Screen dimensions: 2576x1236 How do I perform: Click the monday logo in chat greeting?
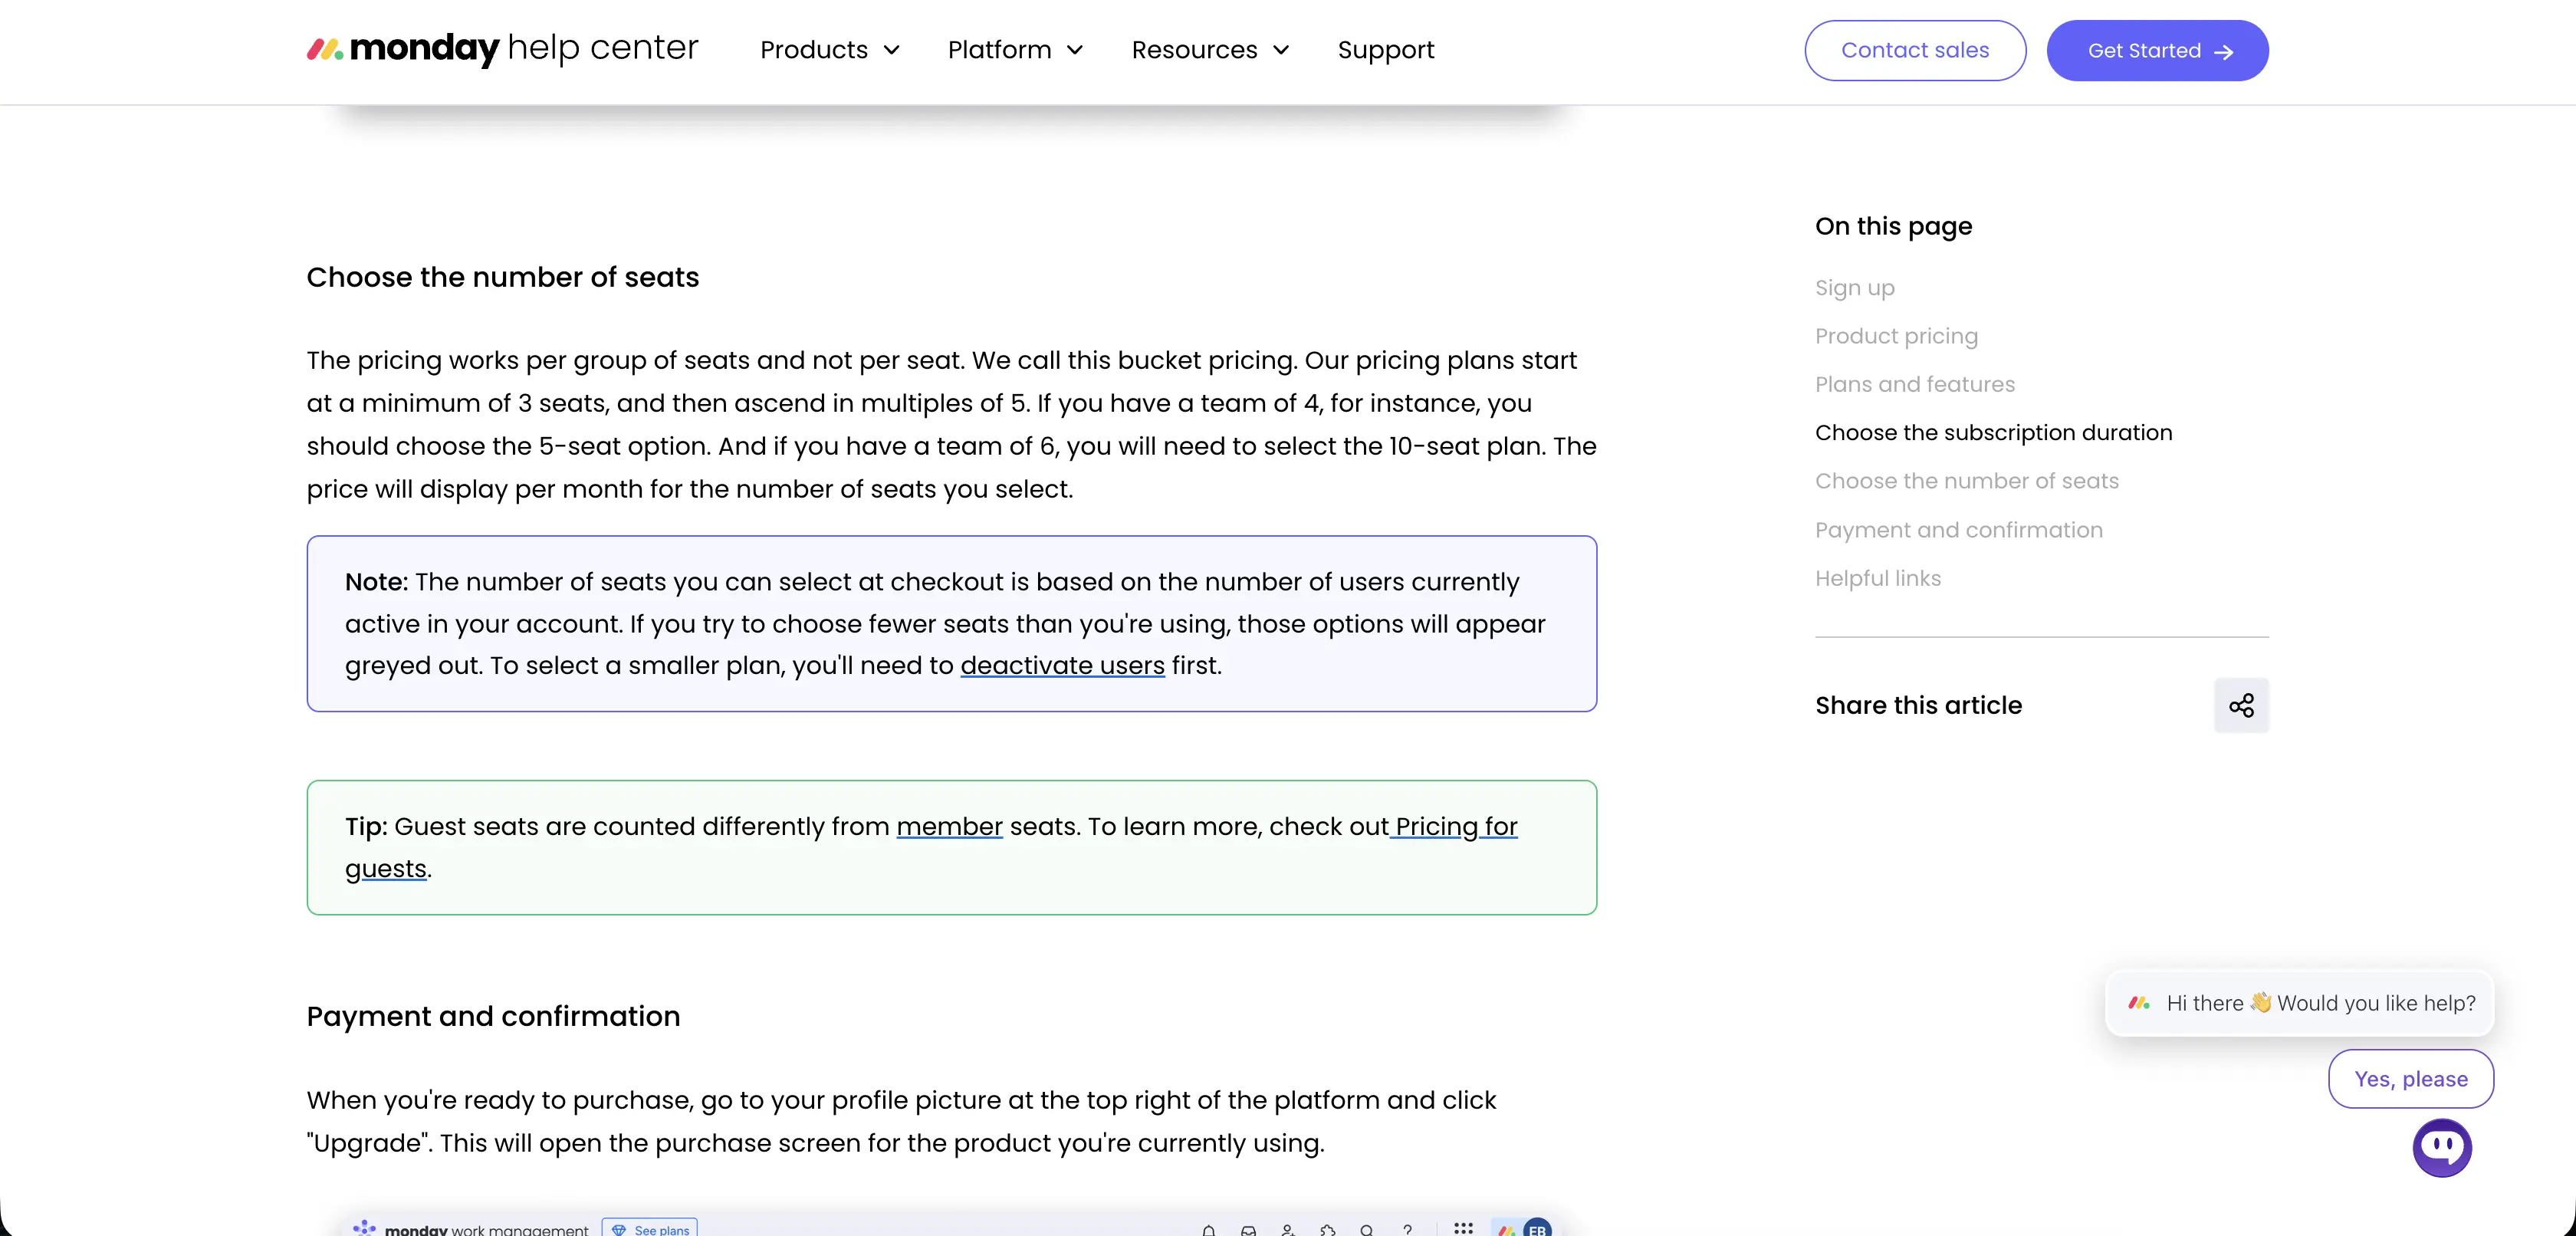[x=2139, y=1002]
